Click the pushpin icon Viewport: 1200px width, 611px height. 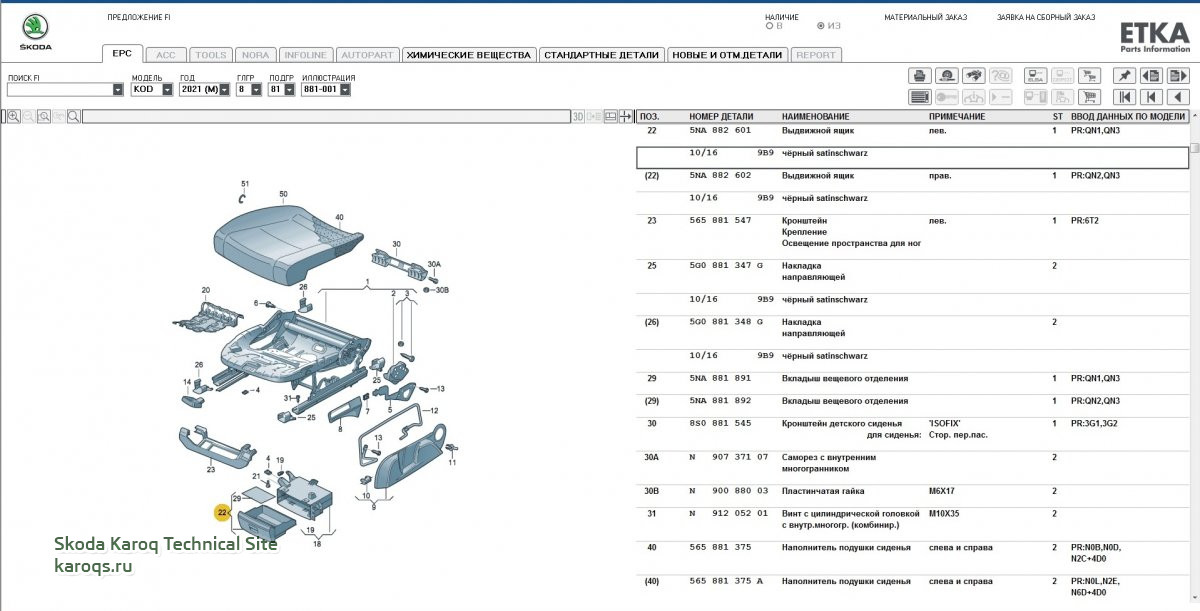pyautogui.click(x=1124, y=76)
